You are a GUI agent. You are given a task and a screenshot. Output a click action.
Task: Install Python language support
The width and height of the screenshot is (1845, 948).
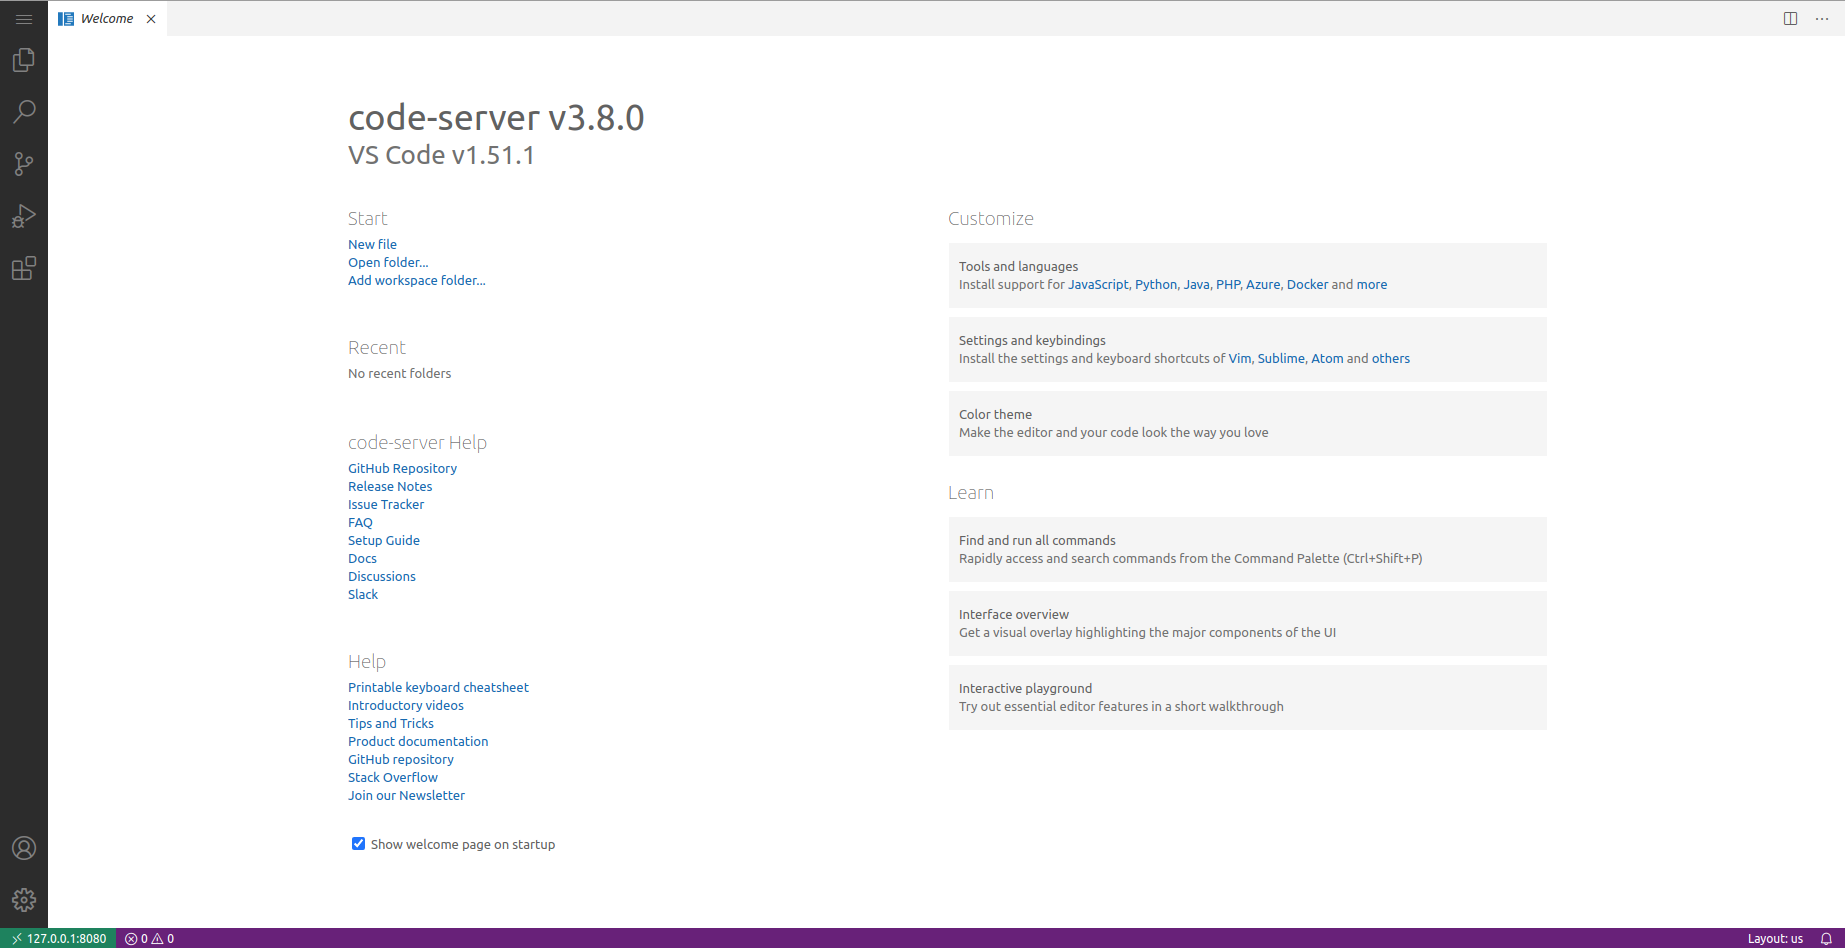coord(1156,284)
